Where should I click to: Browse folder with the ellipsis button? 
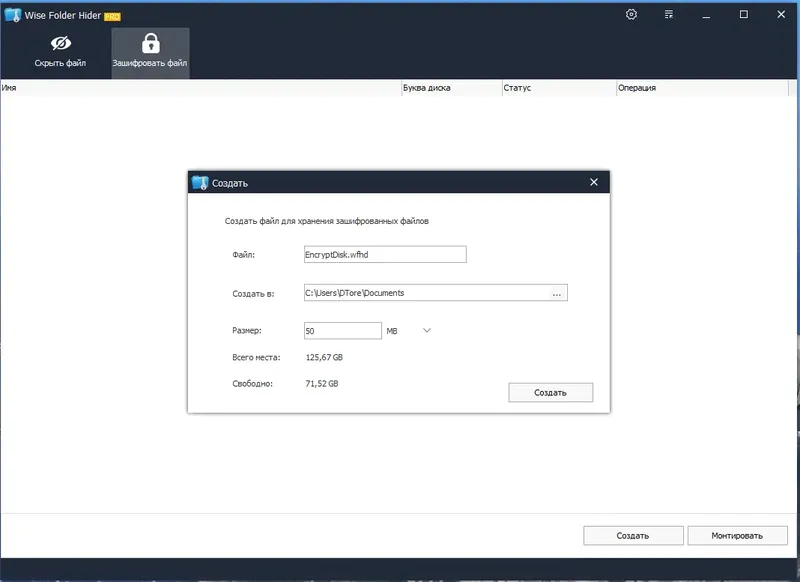[x=557, y=293]
